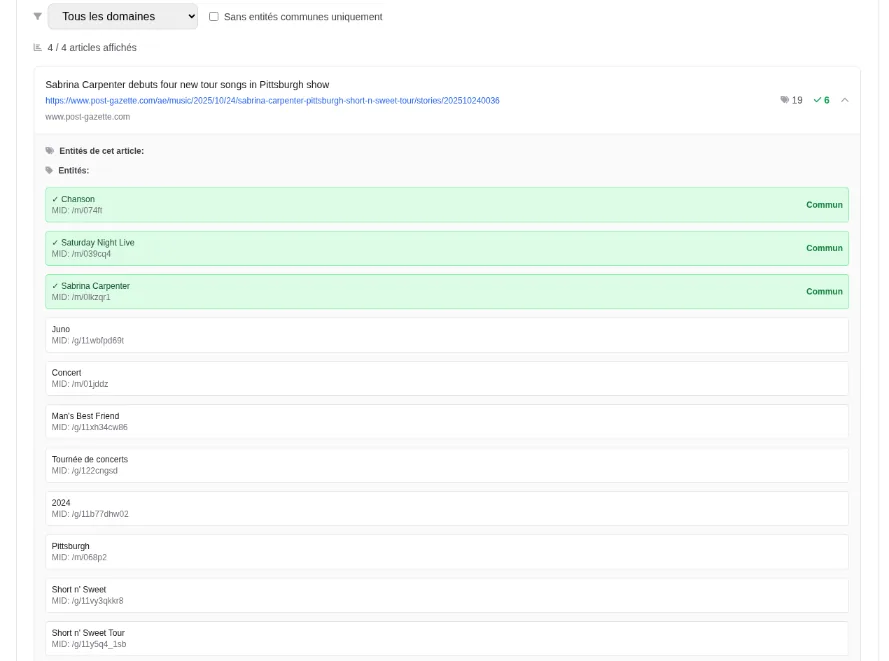Select the 'Chanson' common entity row
The image size is (889, 661).
(447, 205)
